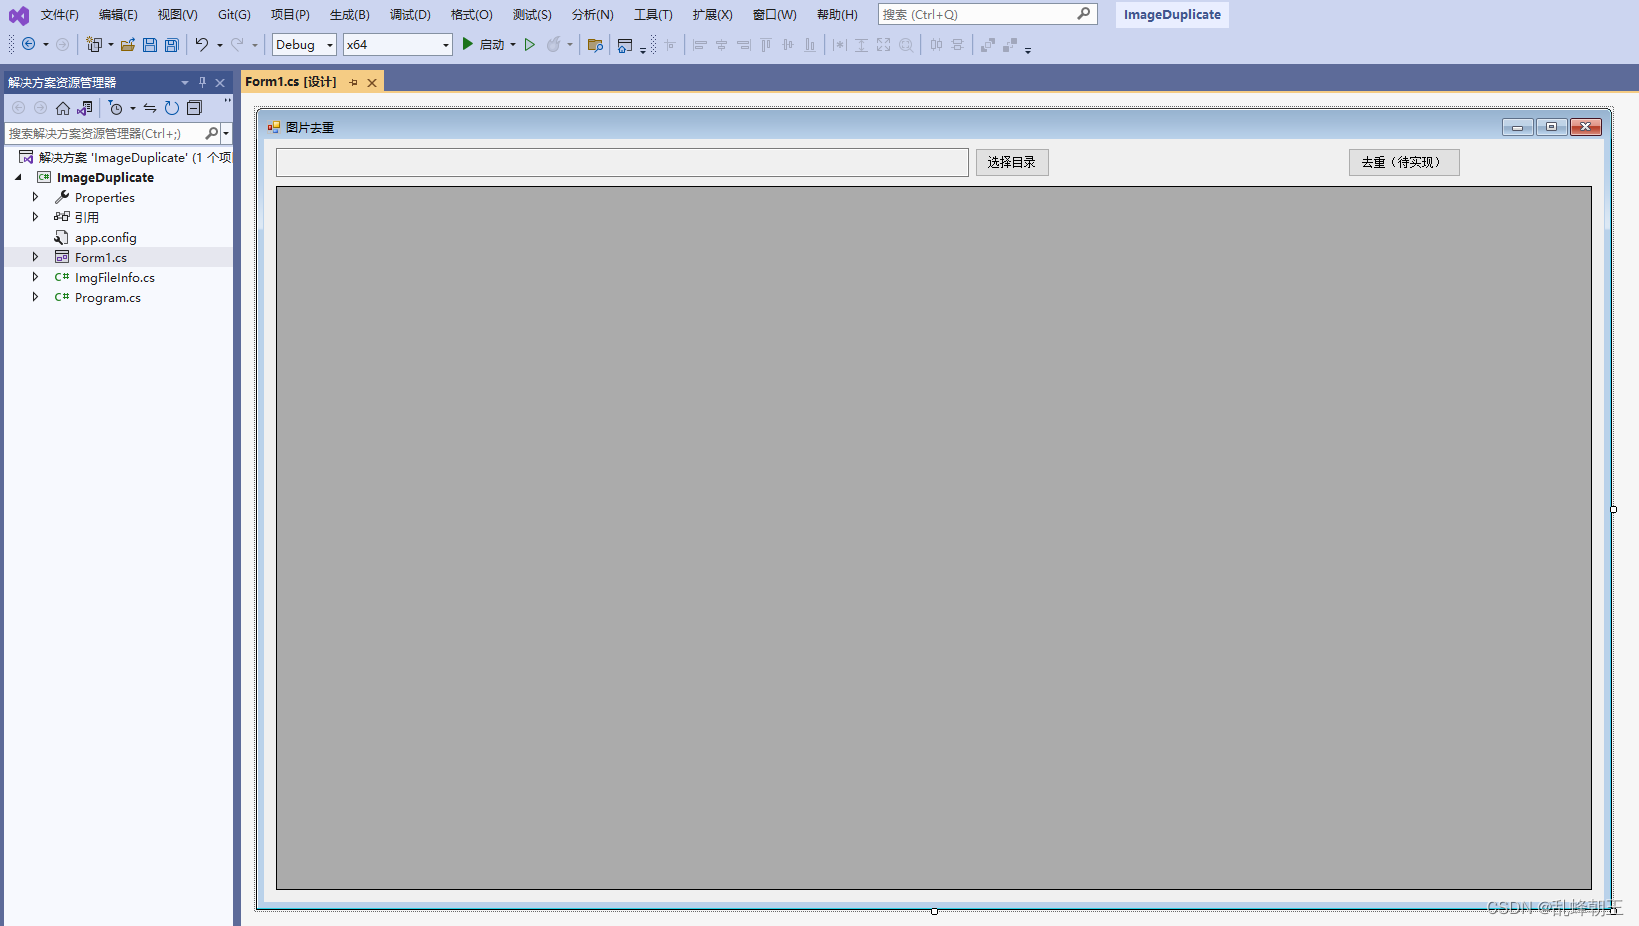The image size is (1639, 926).
Task: Open the 扩展(X) extensions menu
Action: [713, 15]
